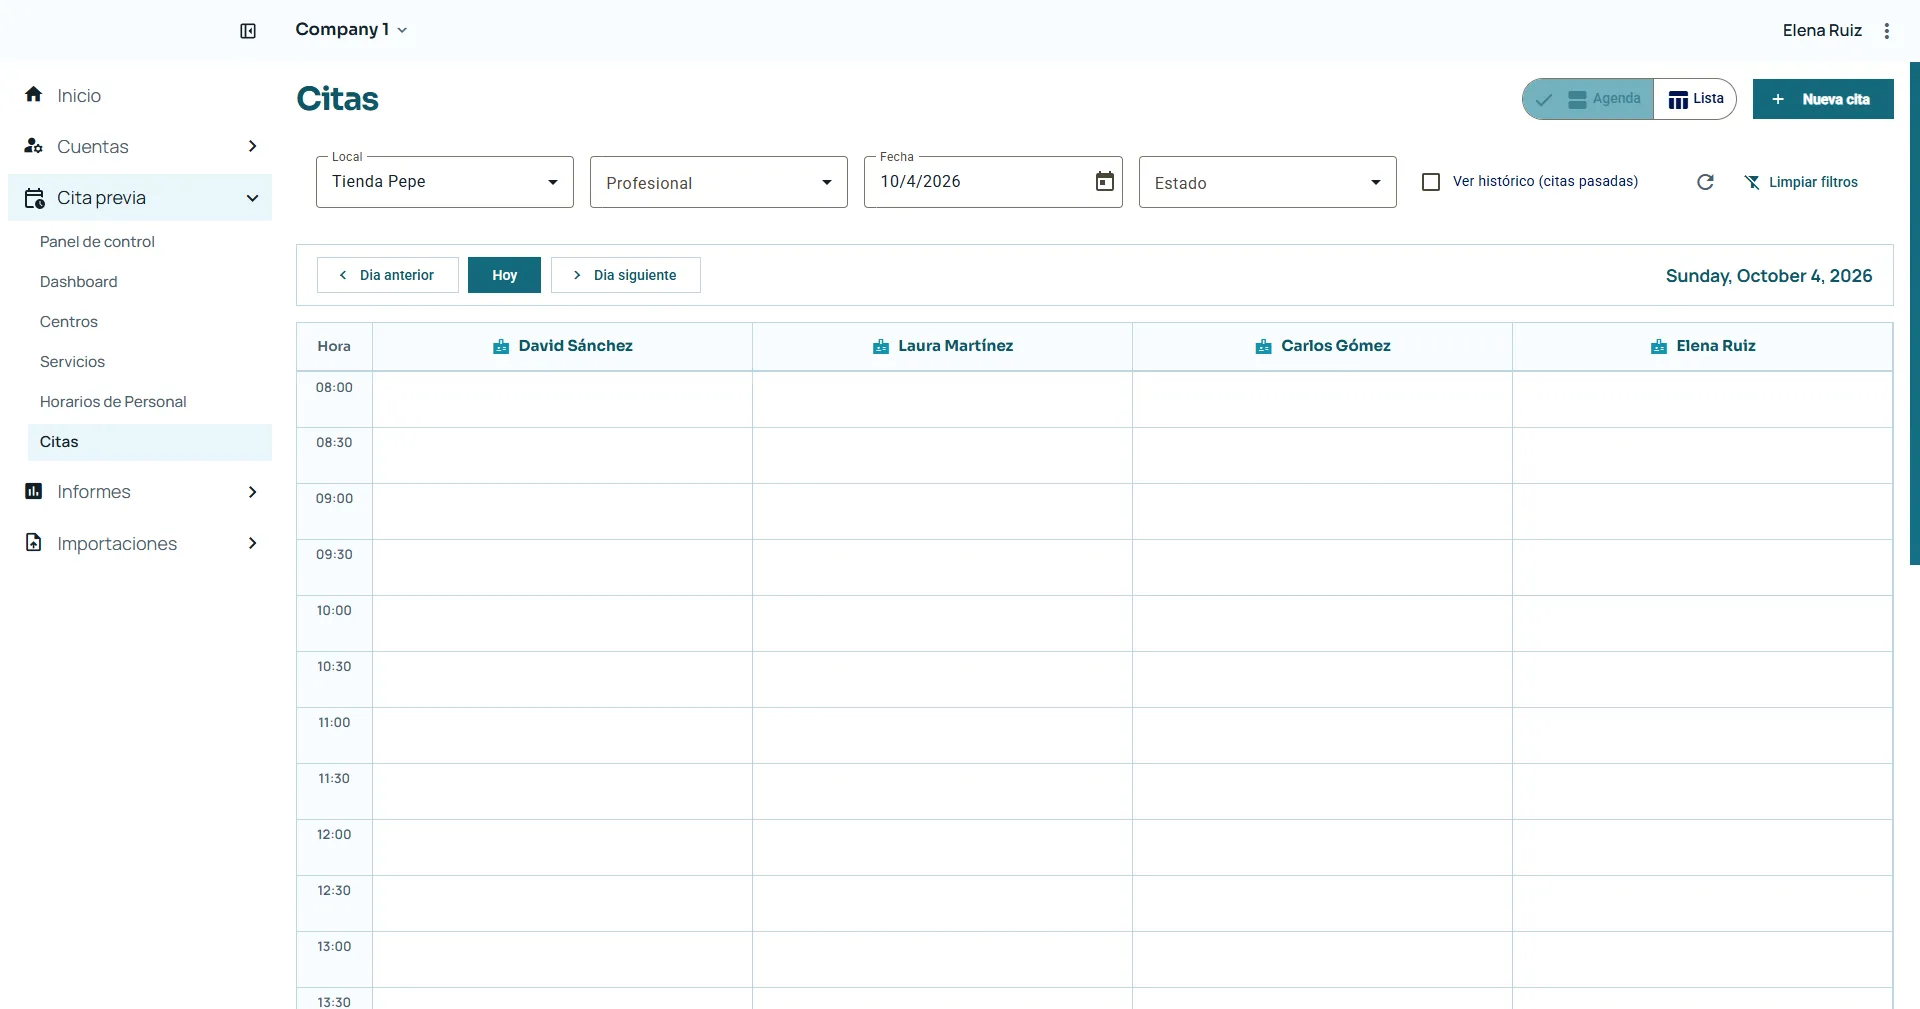Enable Ver histórico (citas pasadas) checkbox
Viewport: 1920px width, 1009px height.
click(1431, 182)
